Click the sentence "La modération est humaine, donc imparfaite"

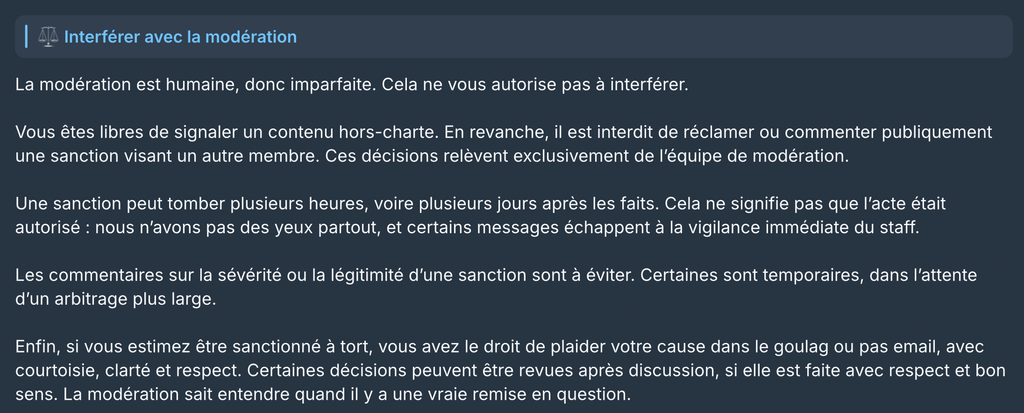[x=196, y=85]
